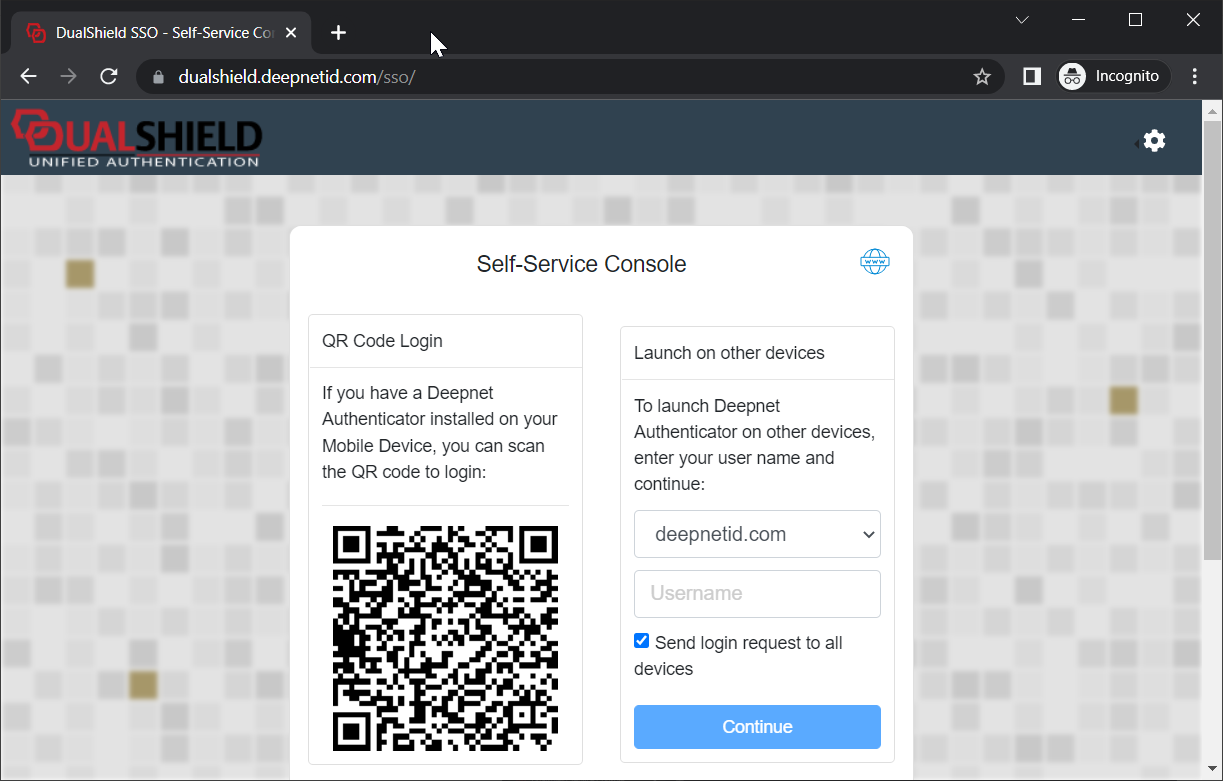View site information via the lock icon
1223x781 pixels.
[157, 77]
